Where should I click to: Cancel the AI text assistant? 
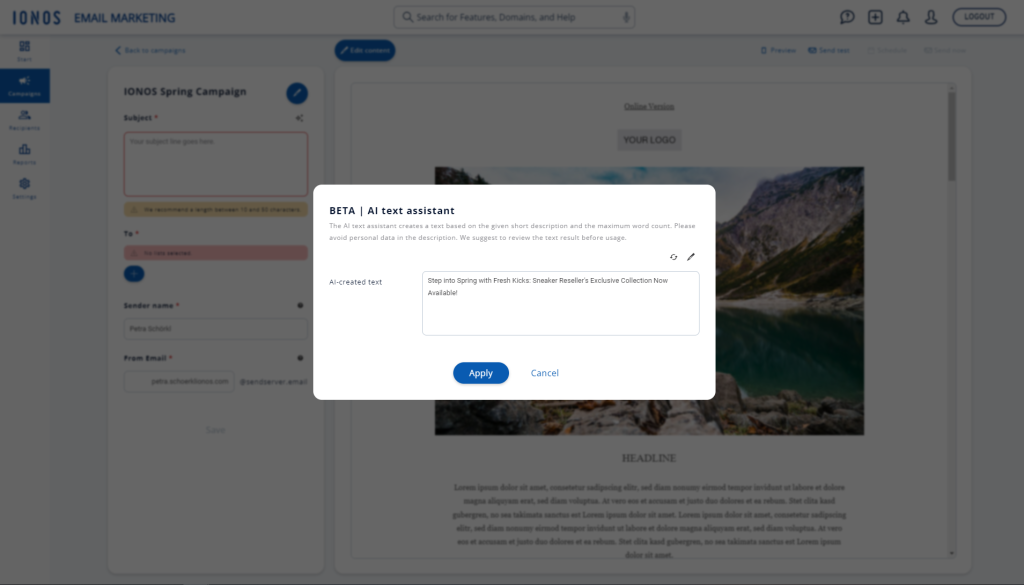pyautogui.click(x=545, y=372)
